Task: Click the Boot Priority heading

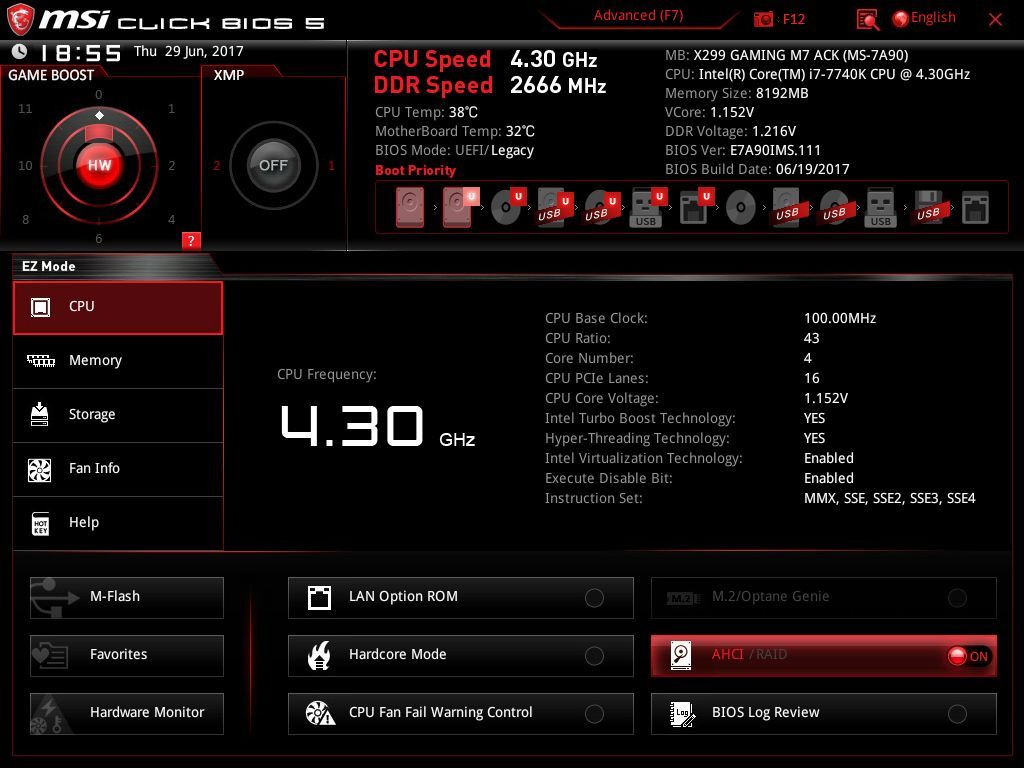Action: pyautogui.click(x=415, y=170)
